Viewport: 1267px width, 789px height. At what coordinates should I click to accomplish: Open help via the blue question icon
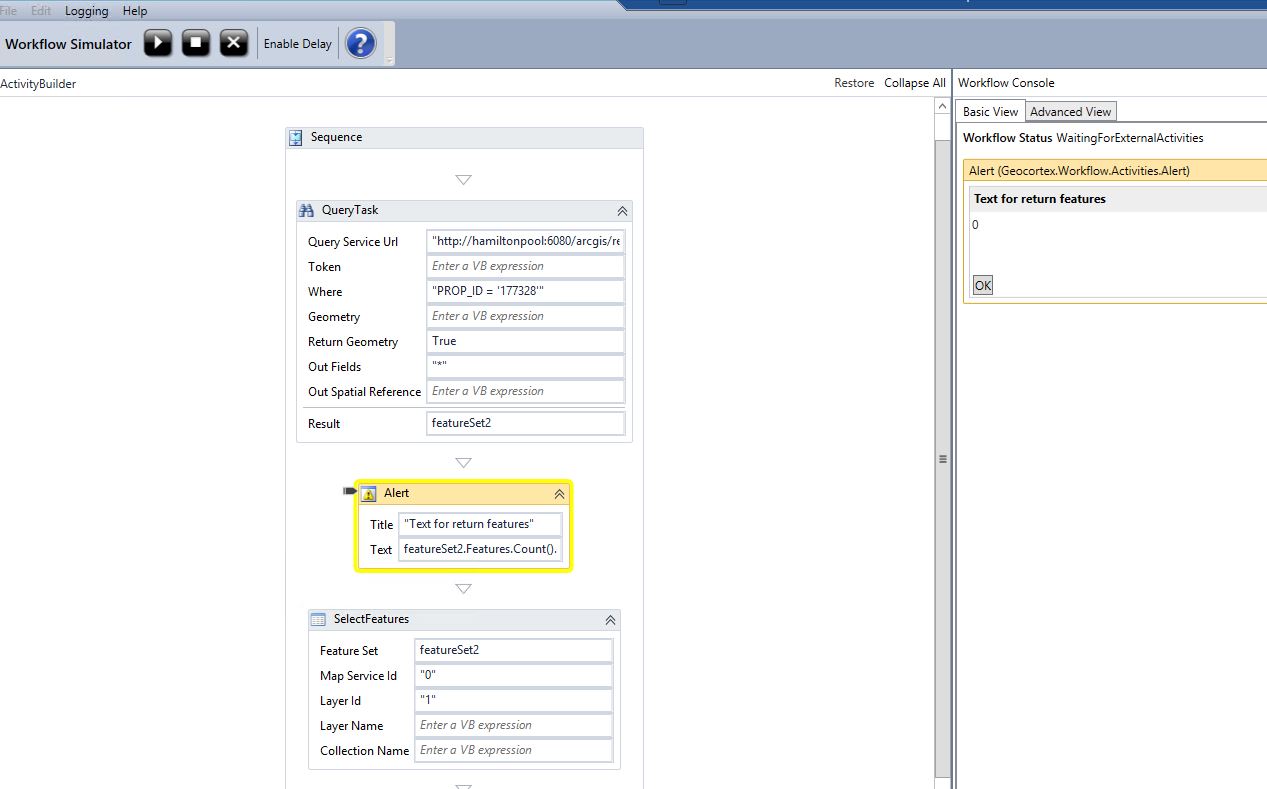(360, 43)
